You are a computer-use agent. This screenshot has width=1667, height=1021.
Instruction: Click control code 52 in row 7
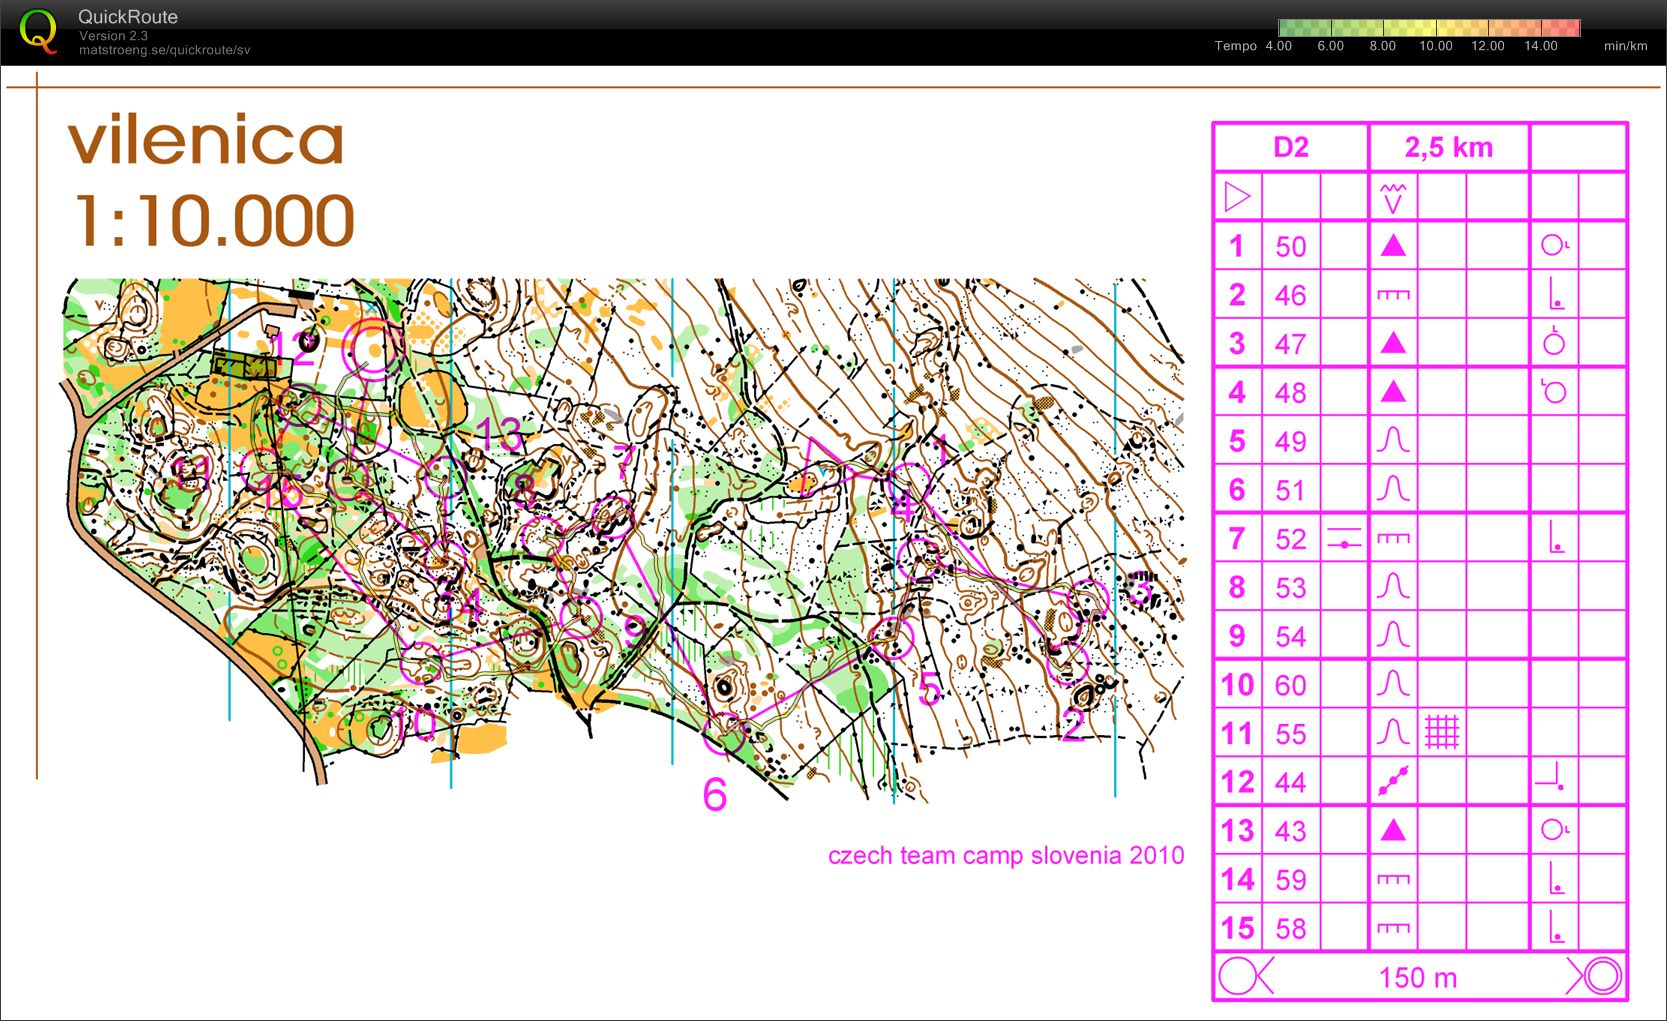tap(1291, 539)
